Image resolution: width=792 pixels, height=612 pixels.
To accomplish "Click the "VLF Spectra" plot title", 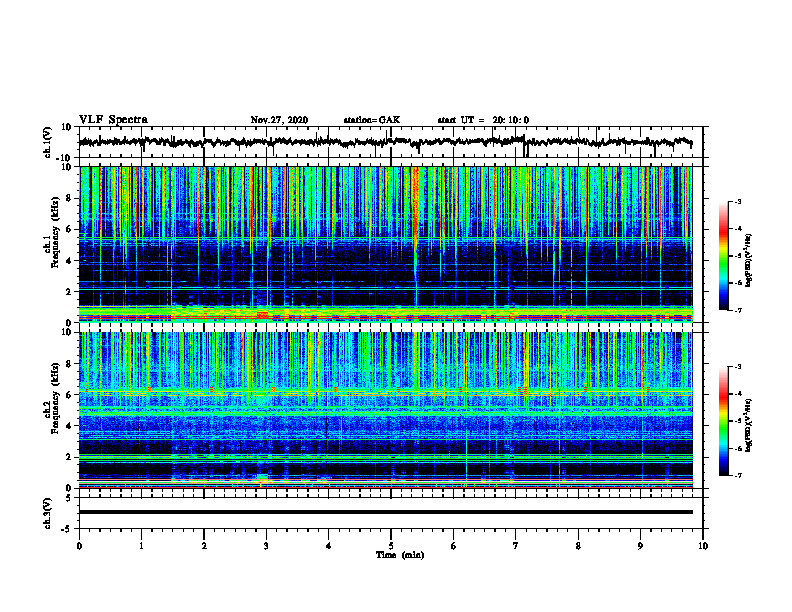I will [113, 119].
